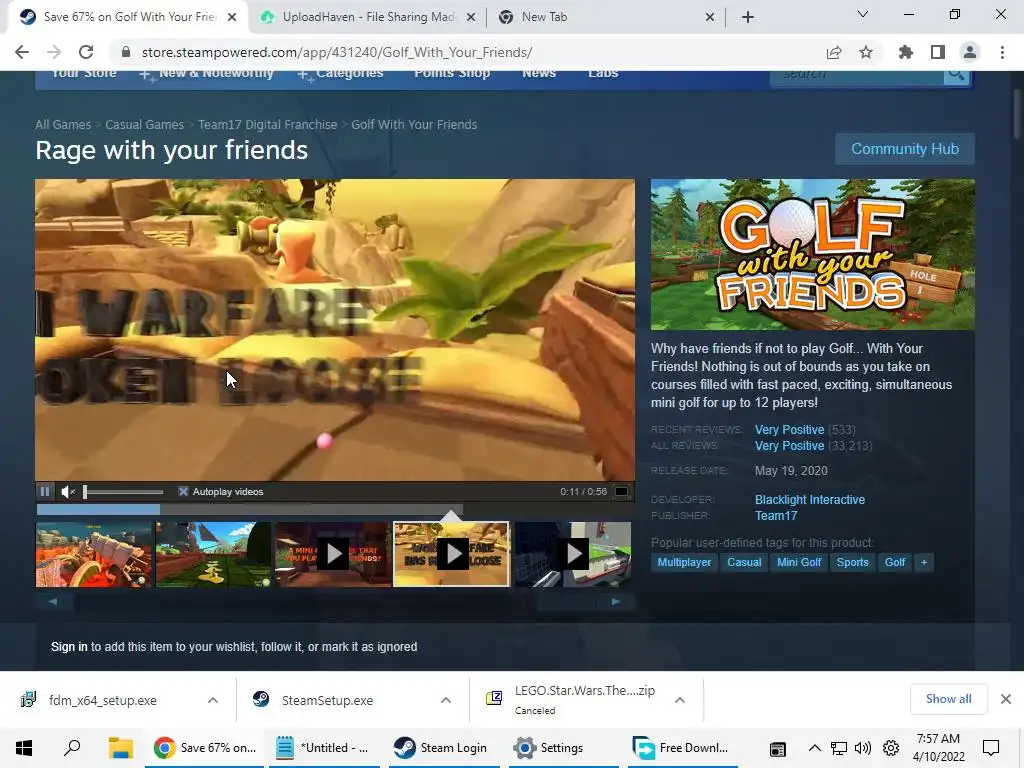This screenshot has width=1024, height=768.
Task: Click the Steam store search field
Action: 857,75
